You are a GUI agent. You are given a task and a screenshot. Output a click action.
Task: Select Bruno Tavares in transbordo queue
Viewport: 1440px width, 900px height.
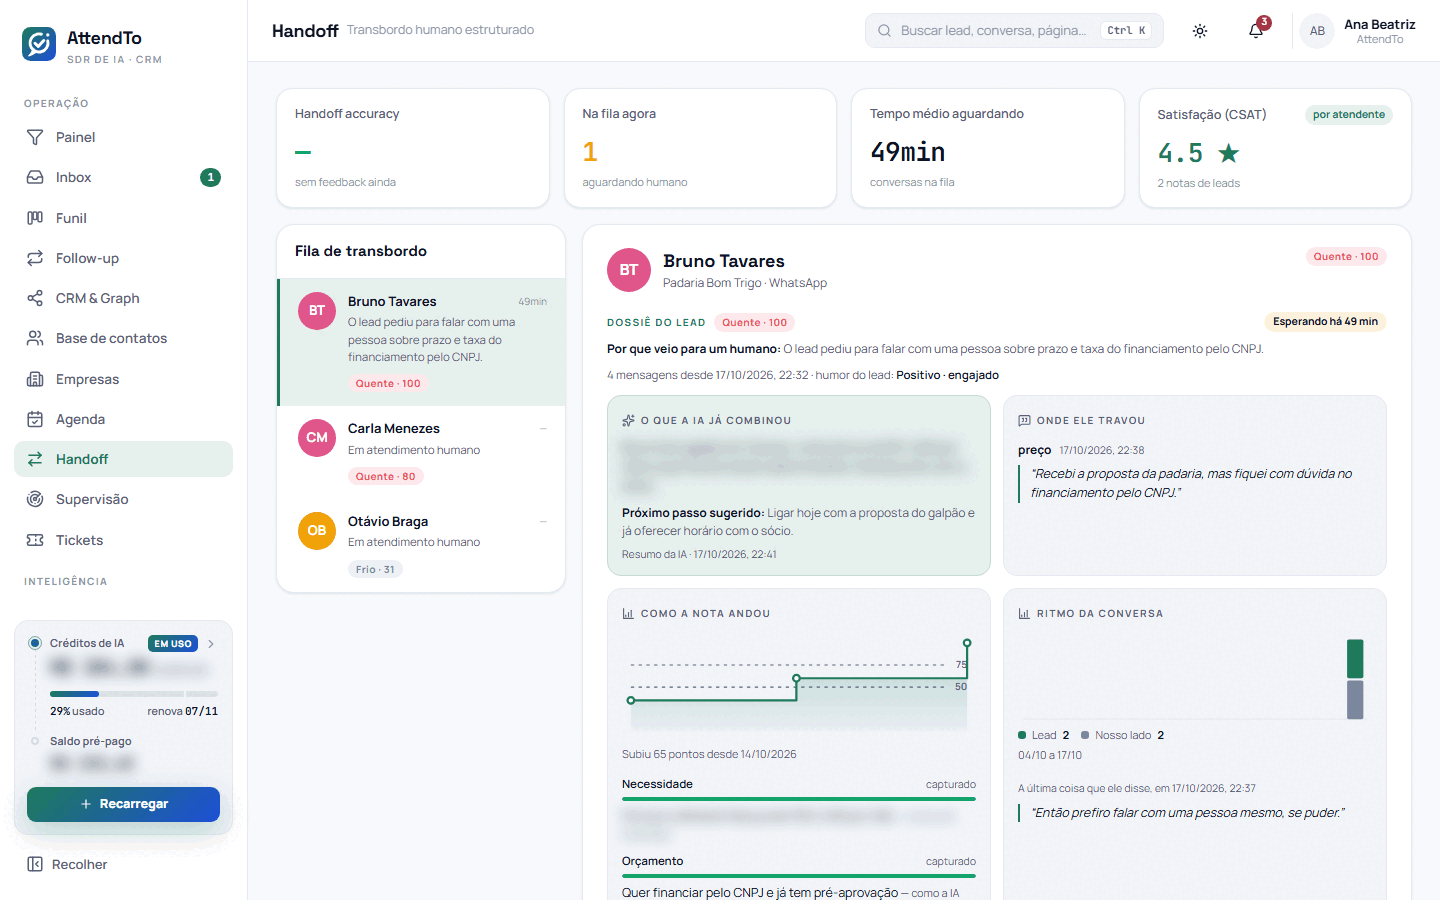pyautogui.click(x=421, y=342)
